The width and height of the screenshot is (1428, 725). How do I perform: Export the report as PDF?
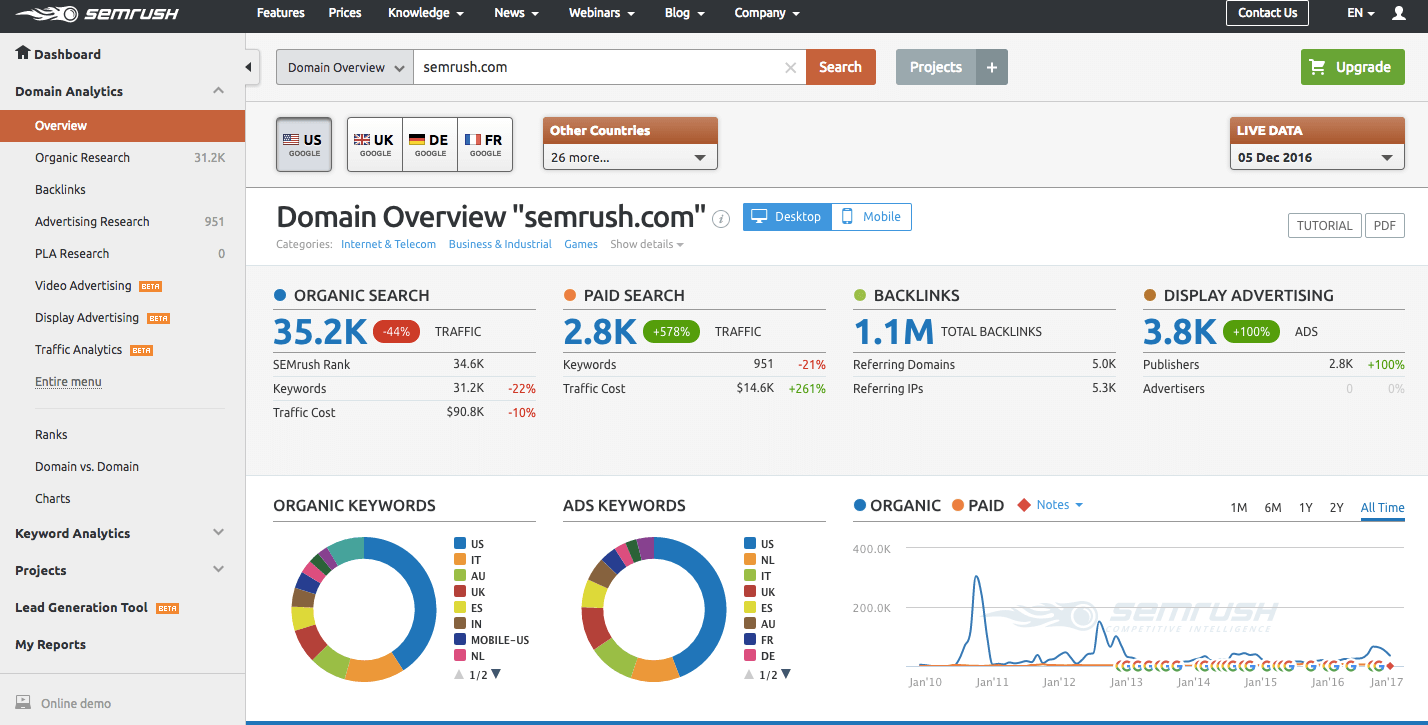coord(1384,226)
